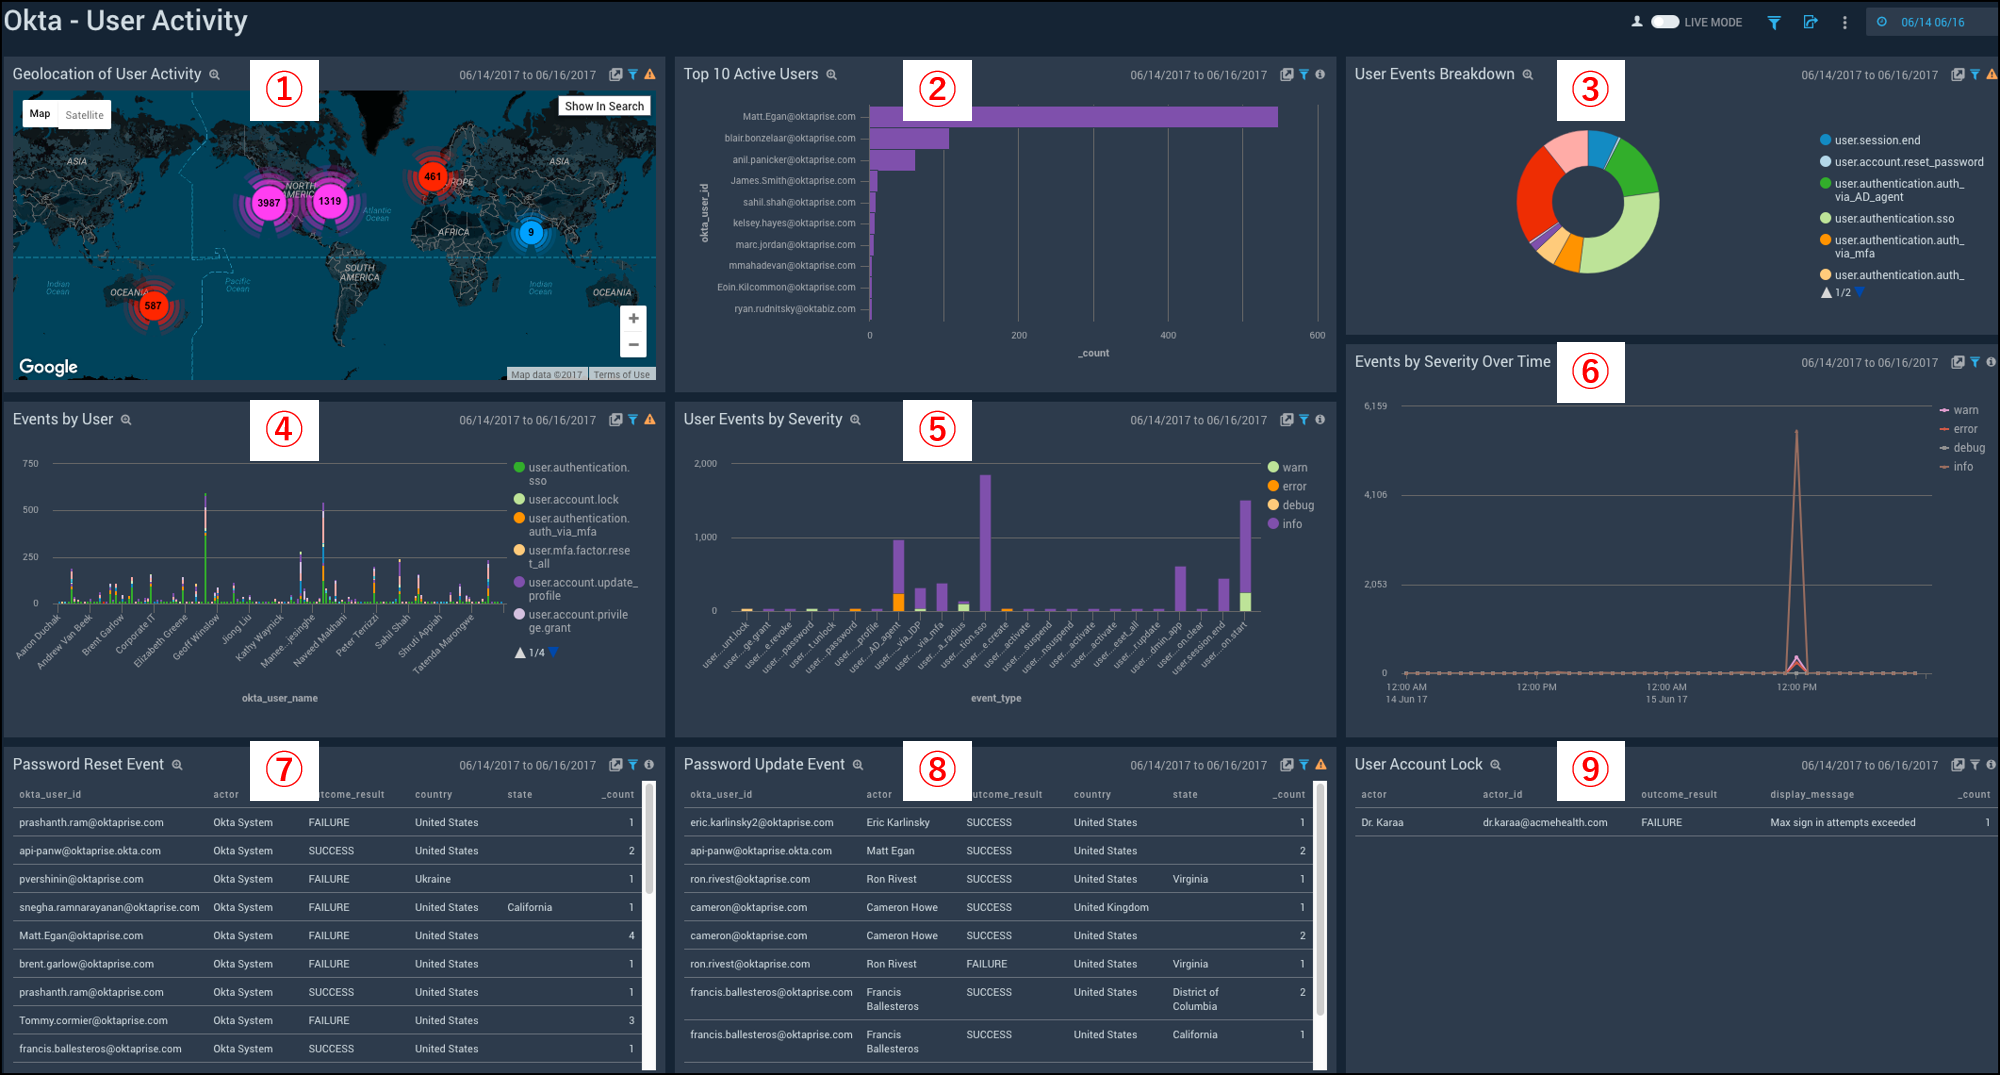
Task: Open the 06/14 06/16 time range picker
Action: pos(1931,22)
